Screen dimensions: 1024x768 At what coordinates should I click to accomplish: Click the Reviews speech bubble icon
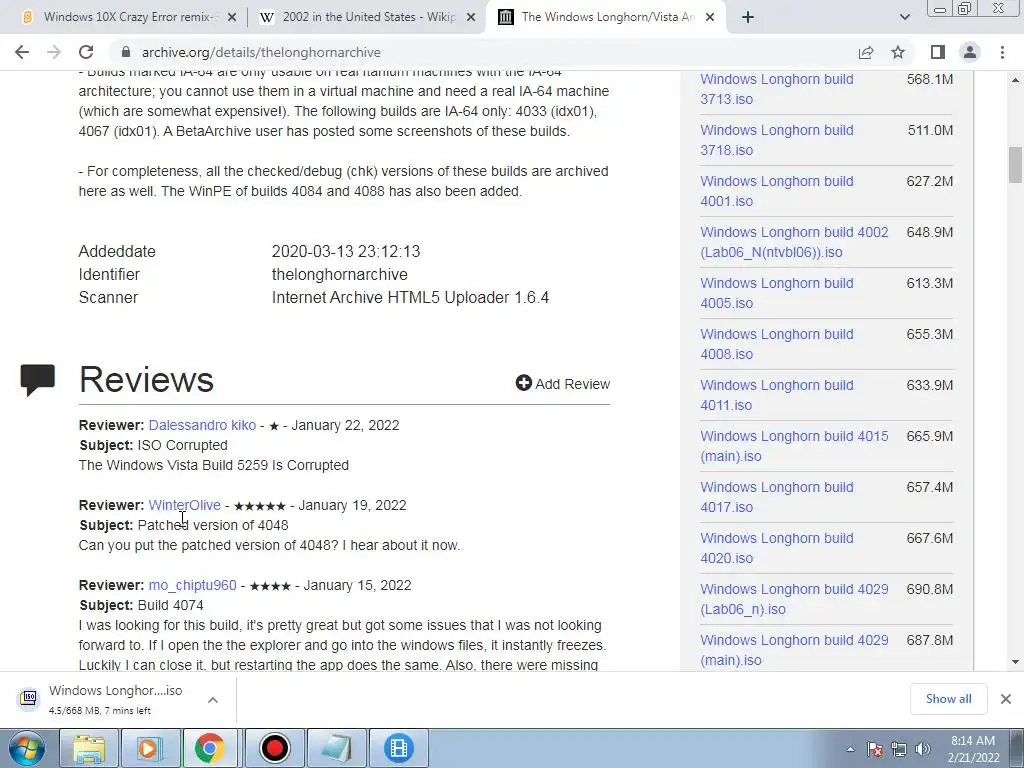tap(37, 379)
